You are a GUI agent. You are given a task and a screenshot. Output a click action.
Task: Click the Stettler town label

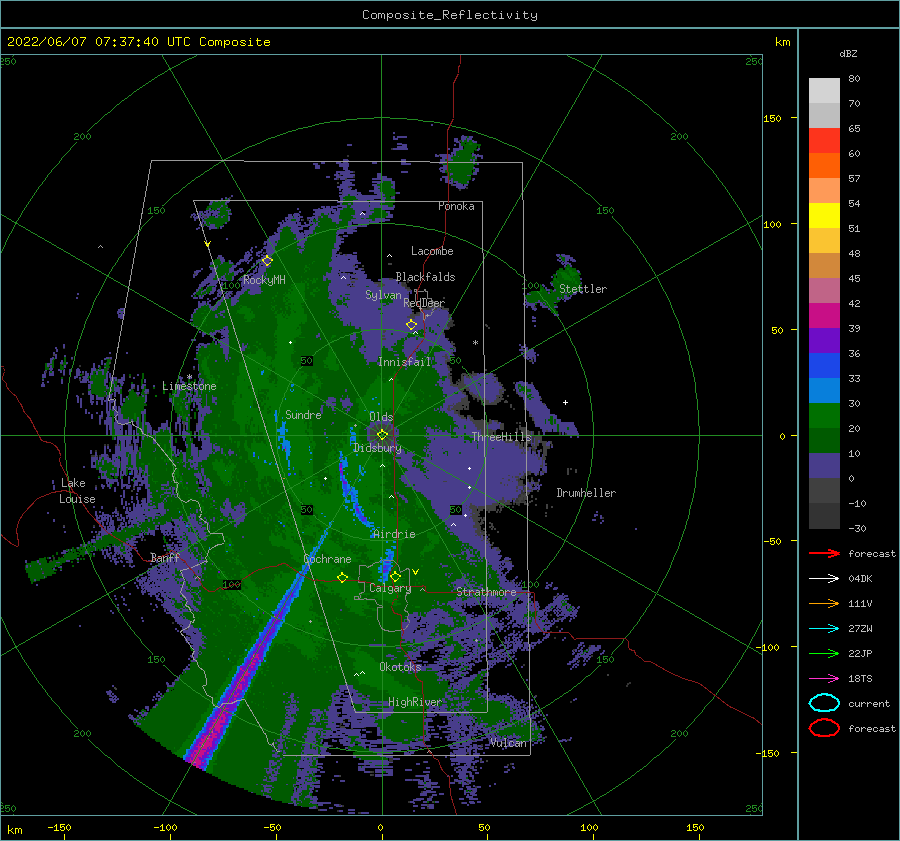tap(583, 289)
